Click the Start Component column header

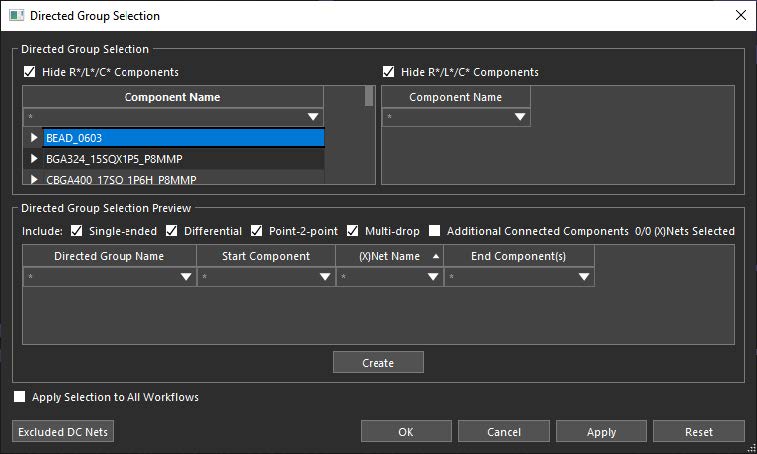click(x=266, y=256)
